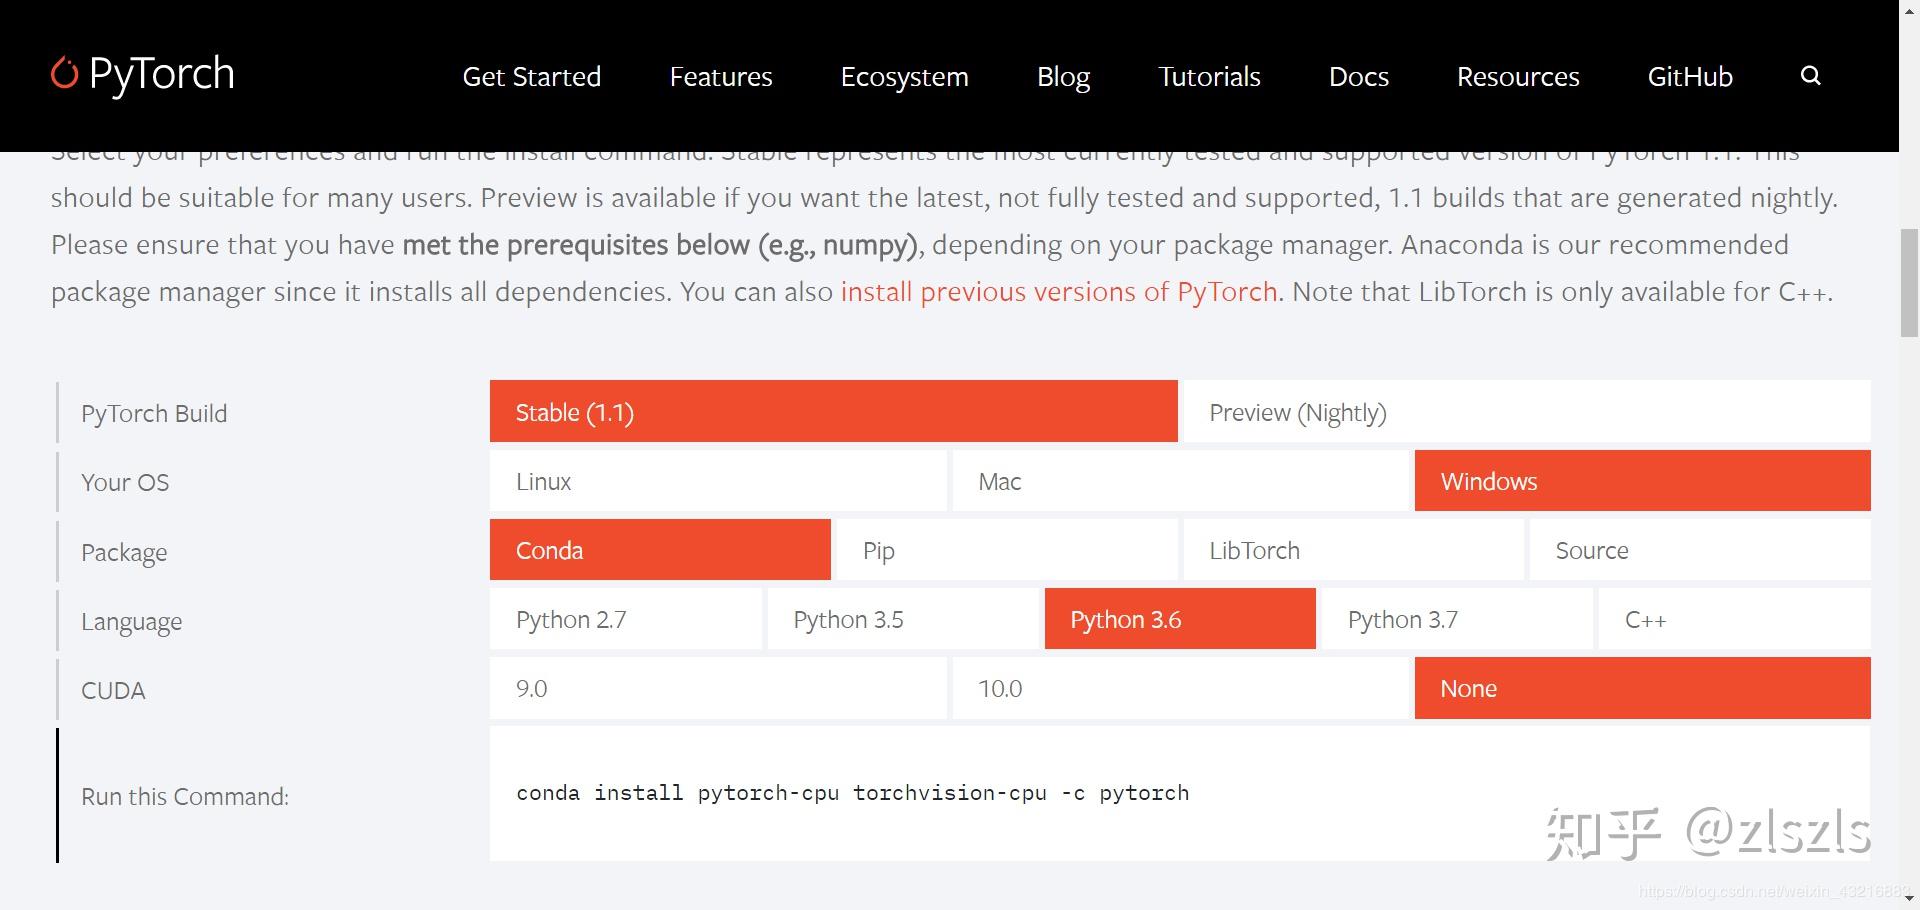Screen dimensions: 1920x910
Task: Open the Docs navigation menu
Action: (x=1358, y=77)
